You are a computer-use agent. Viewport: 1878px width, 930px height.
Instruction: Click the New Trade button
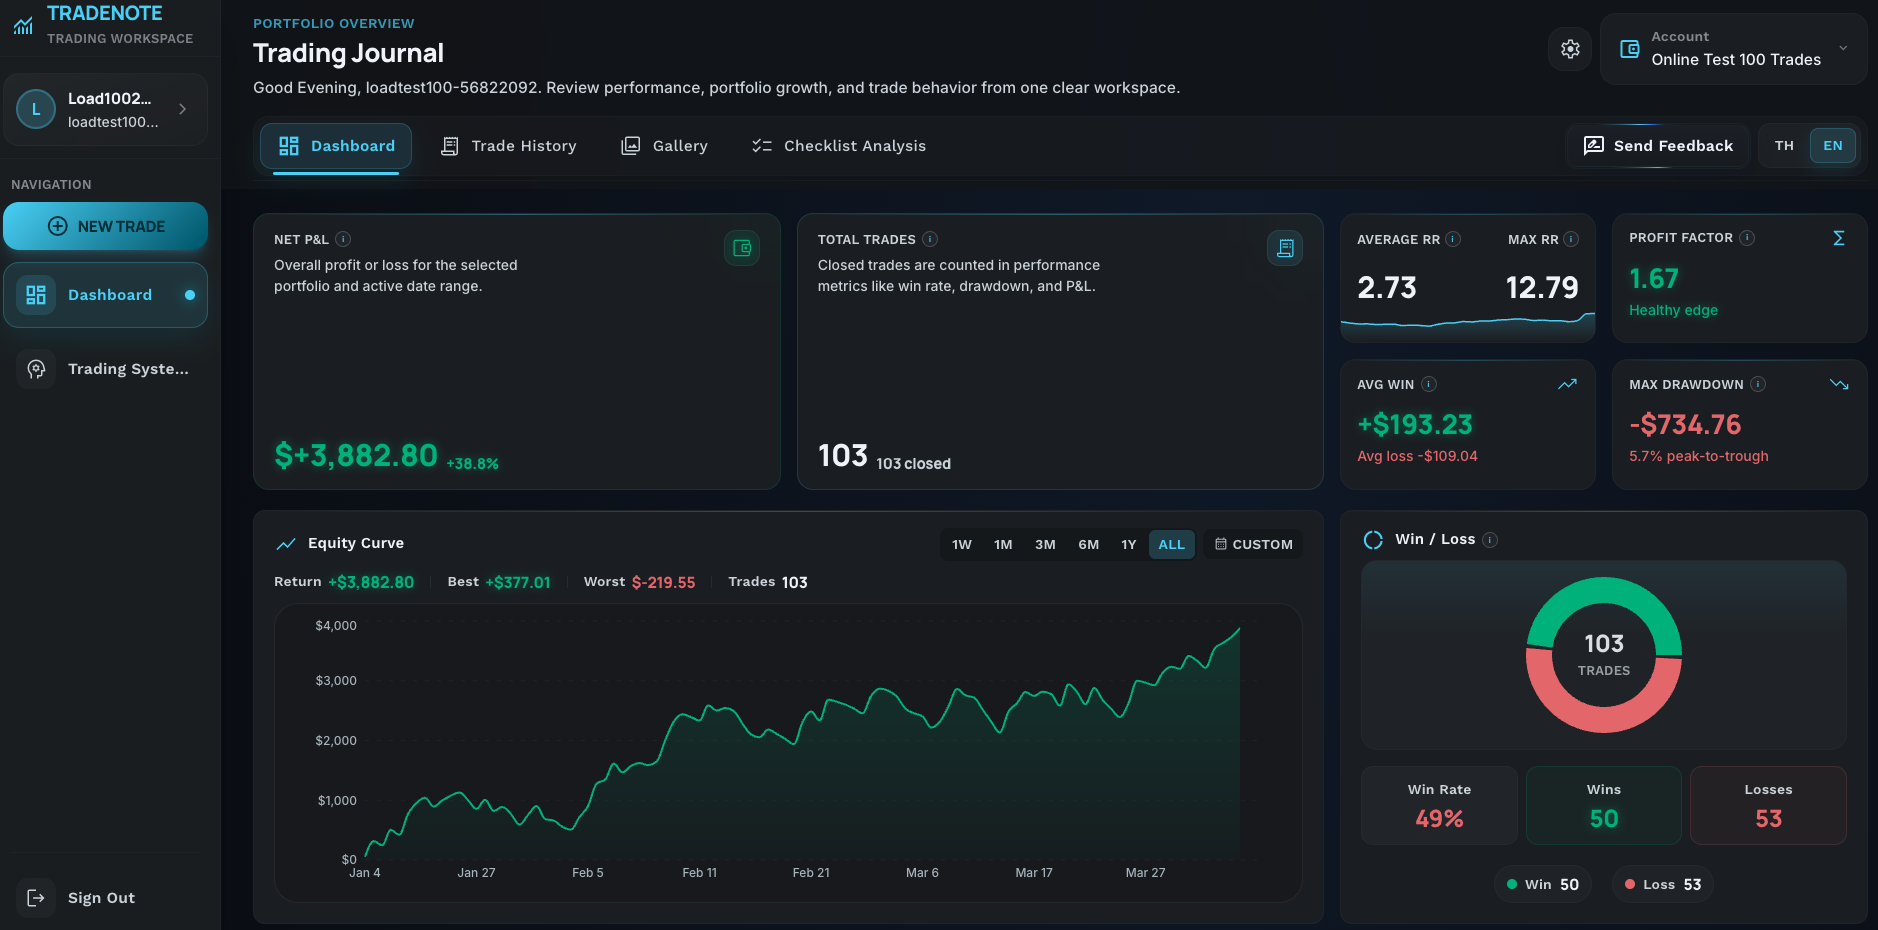[x=106, y=226]
